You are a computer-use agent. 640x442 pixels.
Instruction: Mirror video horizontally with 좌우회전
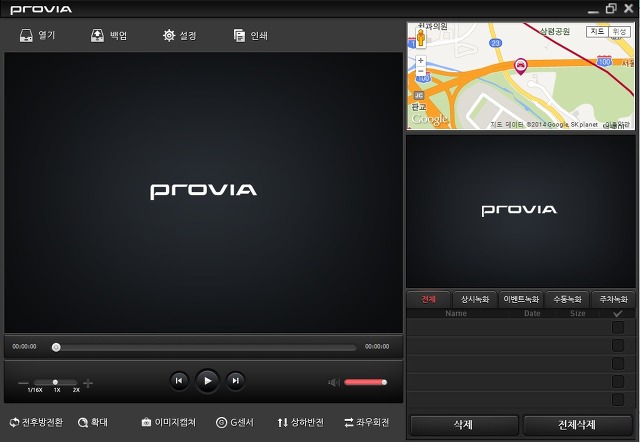coord(366,422)
